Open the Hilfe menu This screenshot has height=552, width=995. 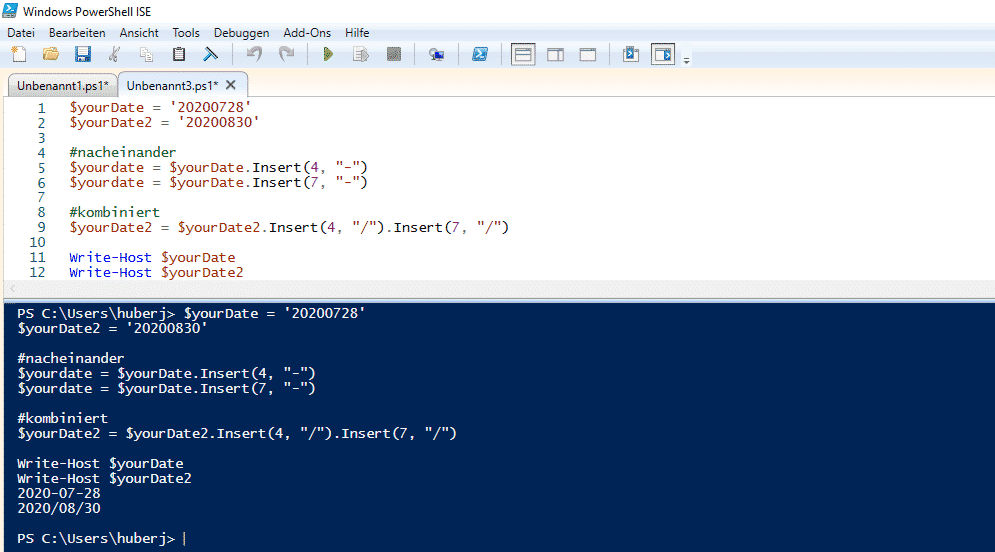pyautogui.click(x=357, y=33)
